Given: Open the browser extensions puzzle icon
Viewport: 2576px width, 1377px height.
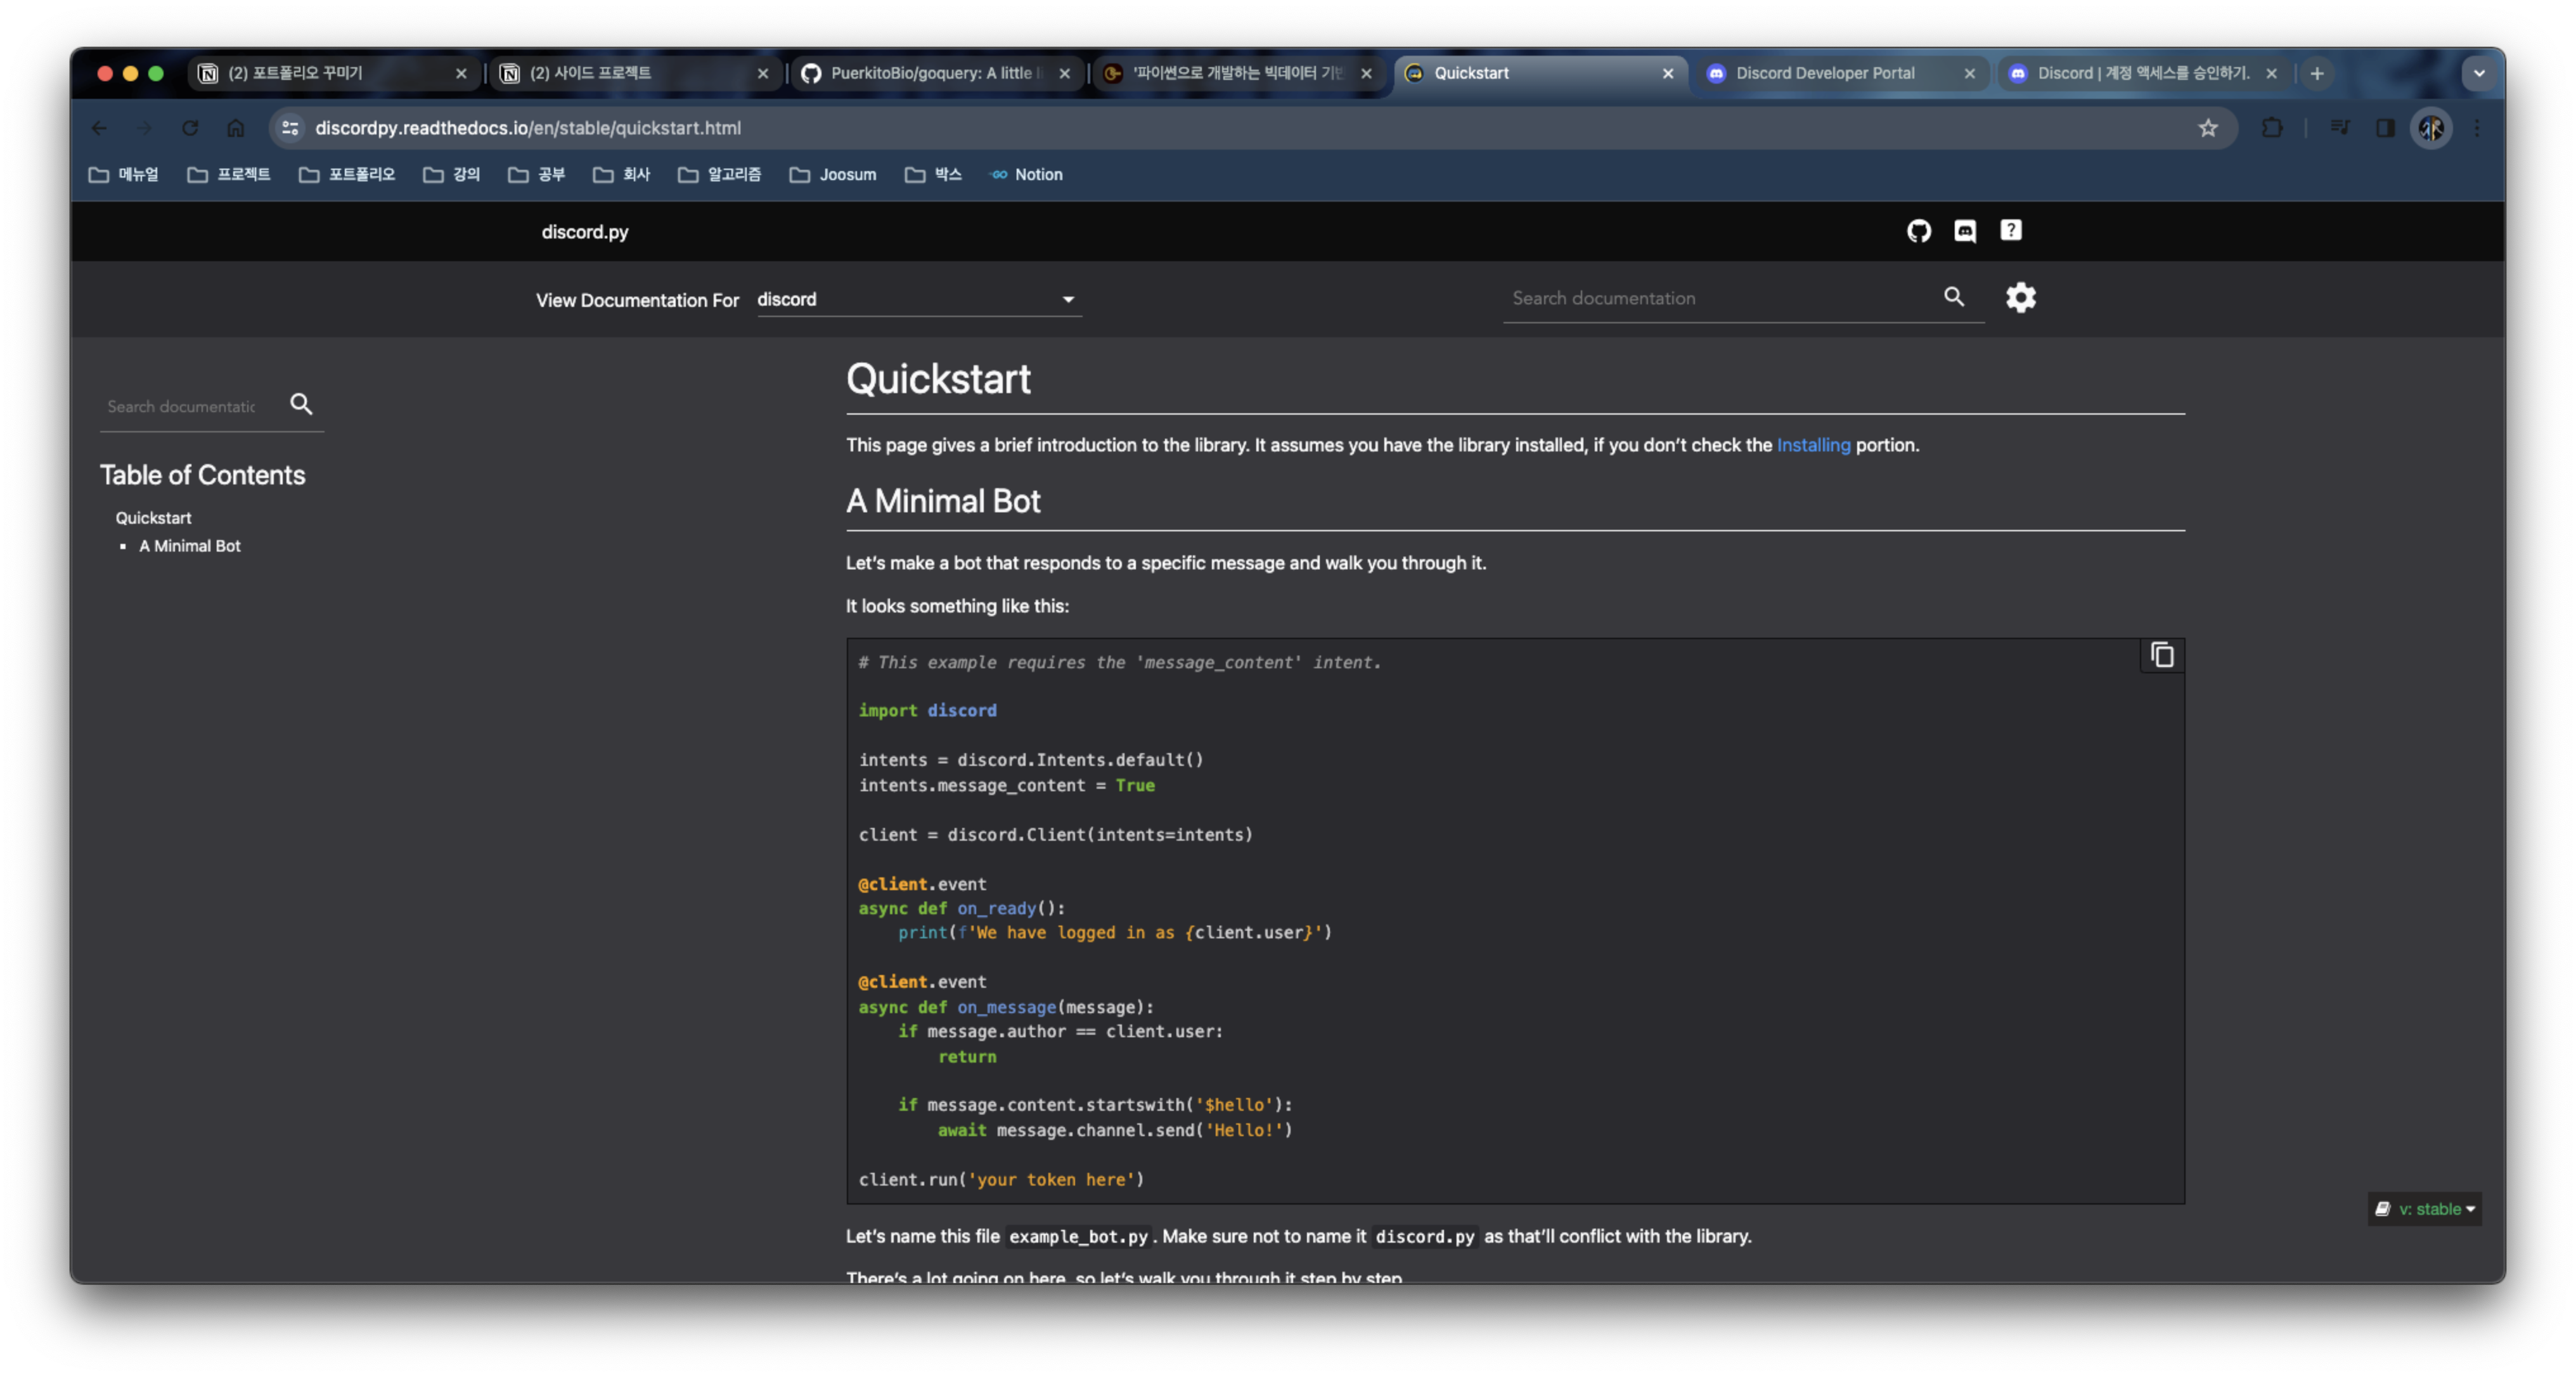Looking at the screenshot, I should tap(2271, 128).
